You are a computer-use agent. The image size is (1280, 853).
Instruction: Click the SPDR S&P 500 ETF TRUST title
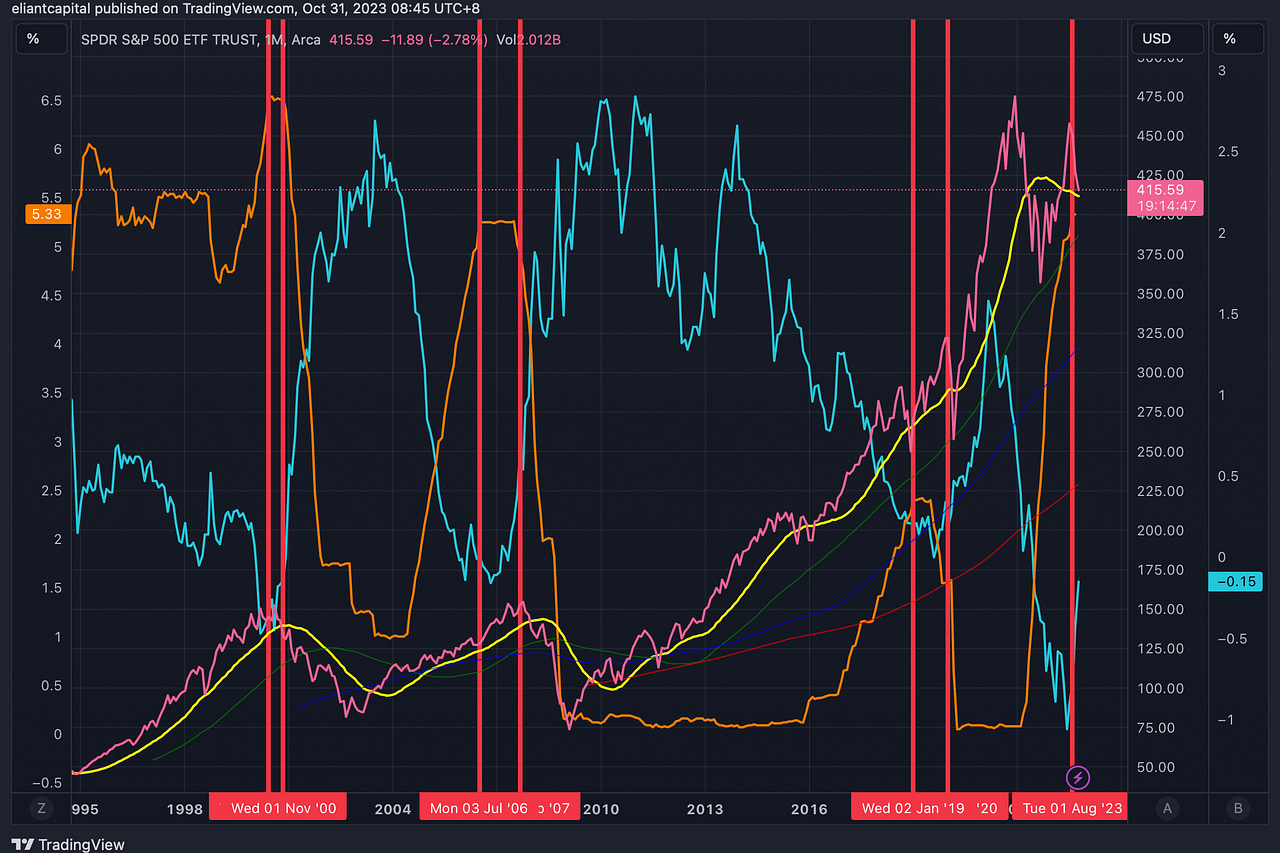169,40
